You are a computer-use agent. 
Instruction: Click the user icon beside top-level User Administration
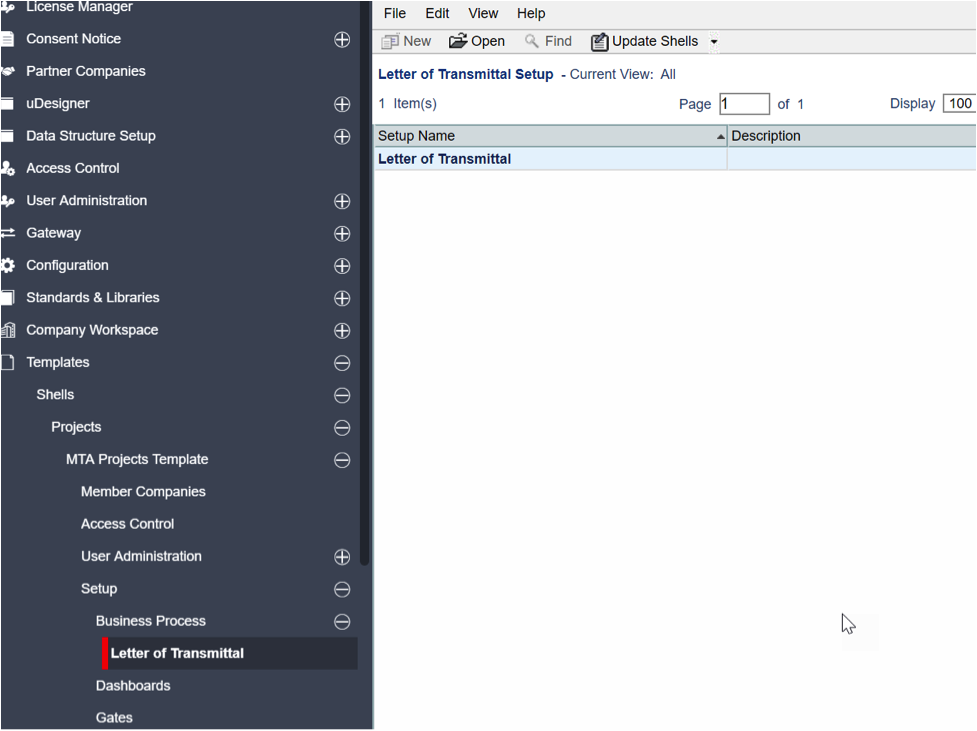coord(7,201)
